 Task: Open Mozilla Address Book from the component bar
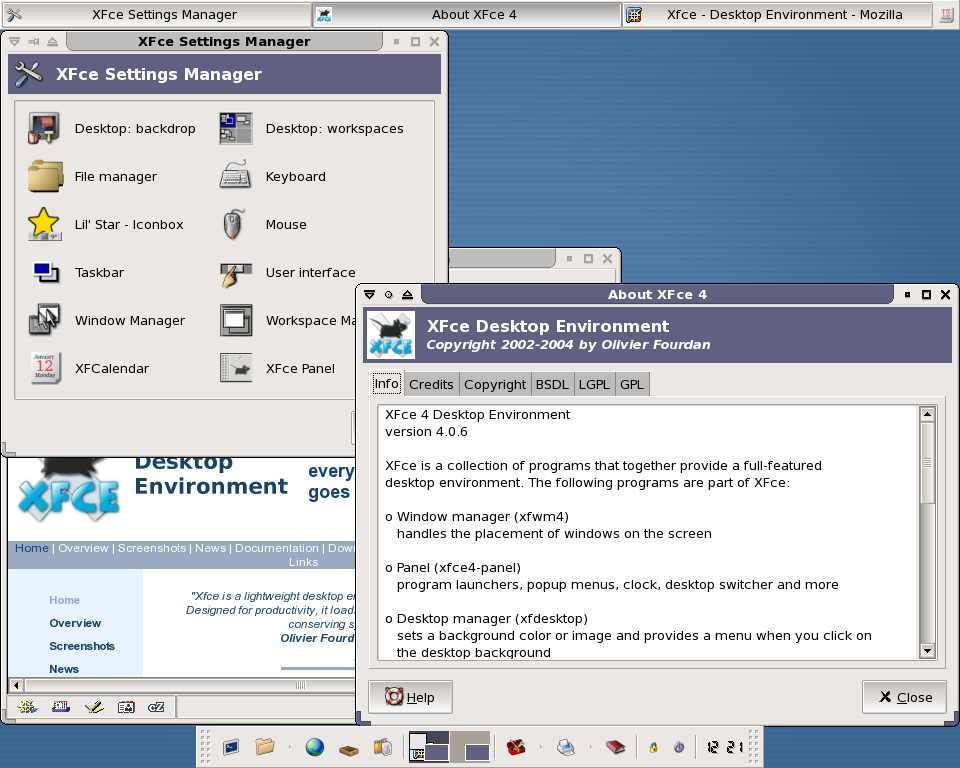126,707
